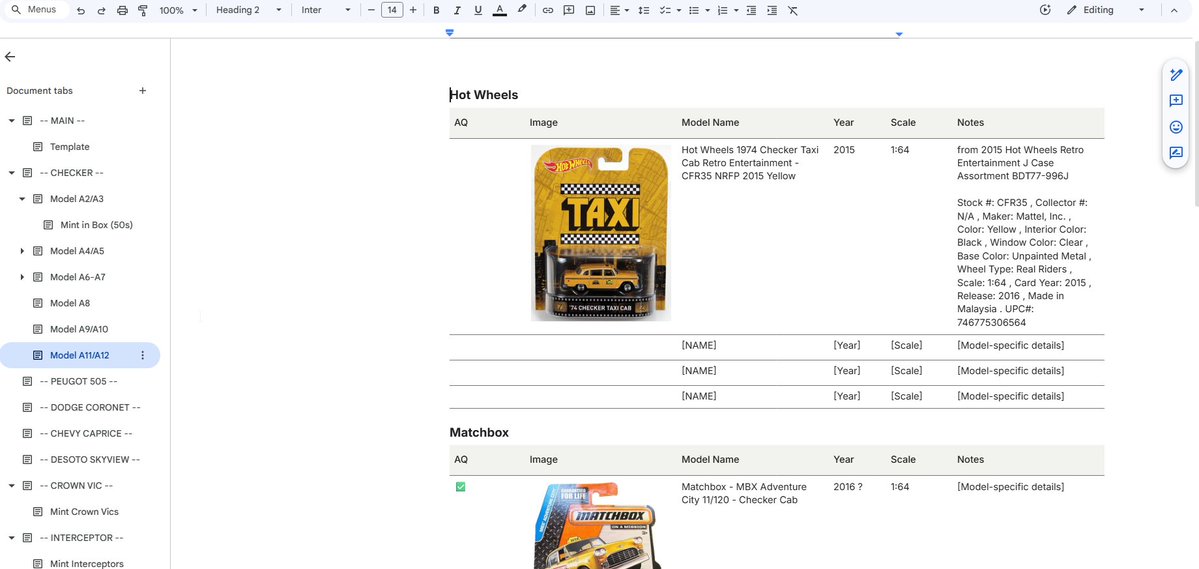Open the bulleted list options arrow

pyautogui.click(x=707, y=11)
